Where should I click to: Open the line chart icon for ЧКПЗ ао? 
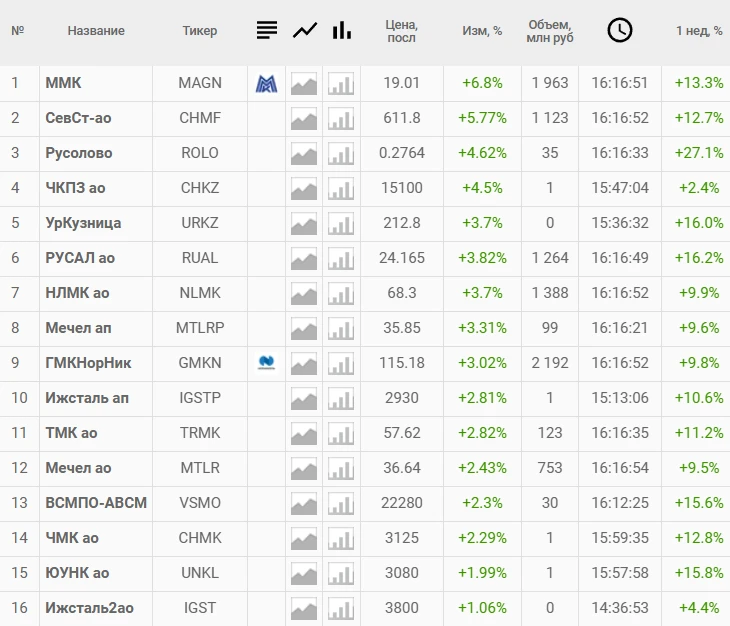[x=304, y=188]
